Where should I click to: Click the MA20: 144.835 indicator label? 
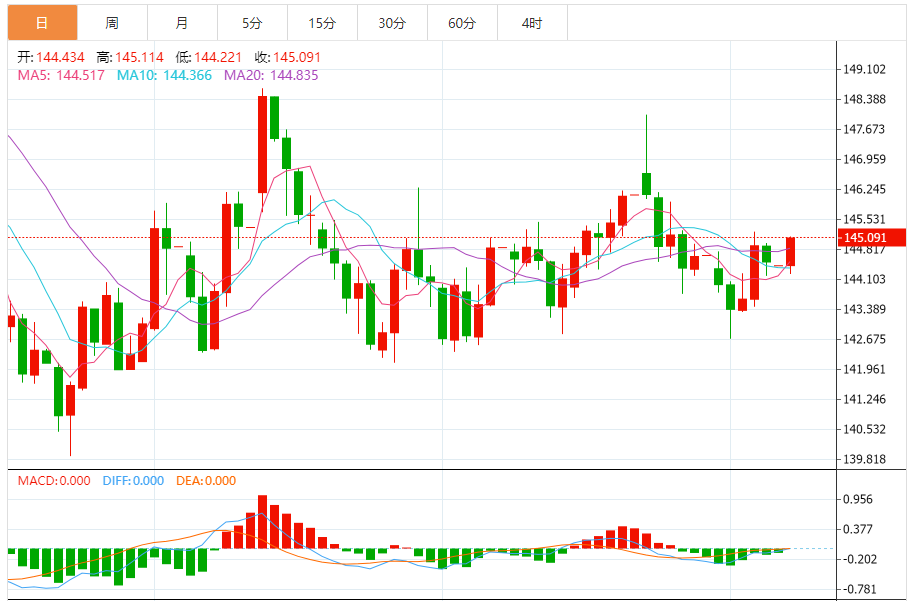(x=271, y=76)
